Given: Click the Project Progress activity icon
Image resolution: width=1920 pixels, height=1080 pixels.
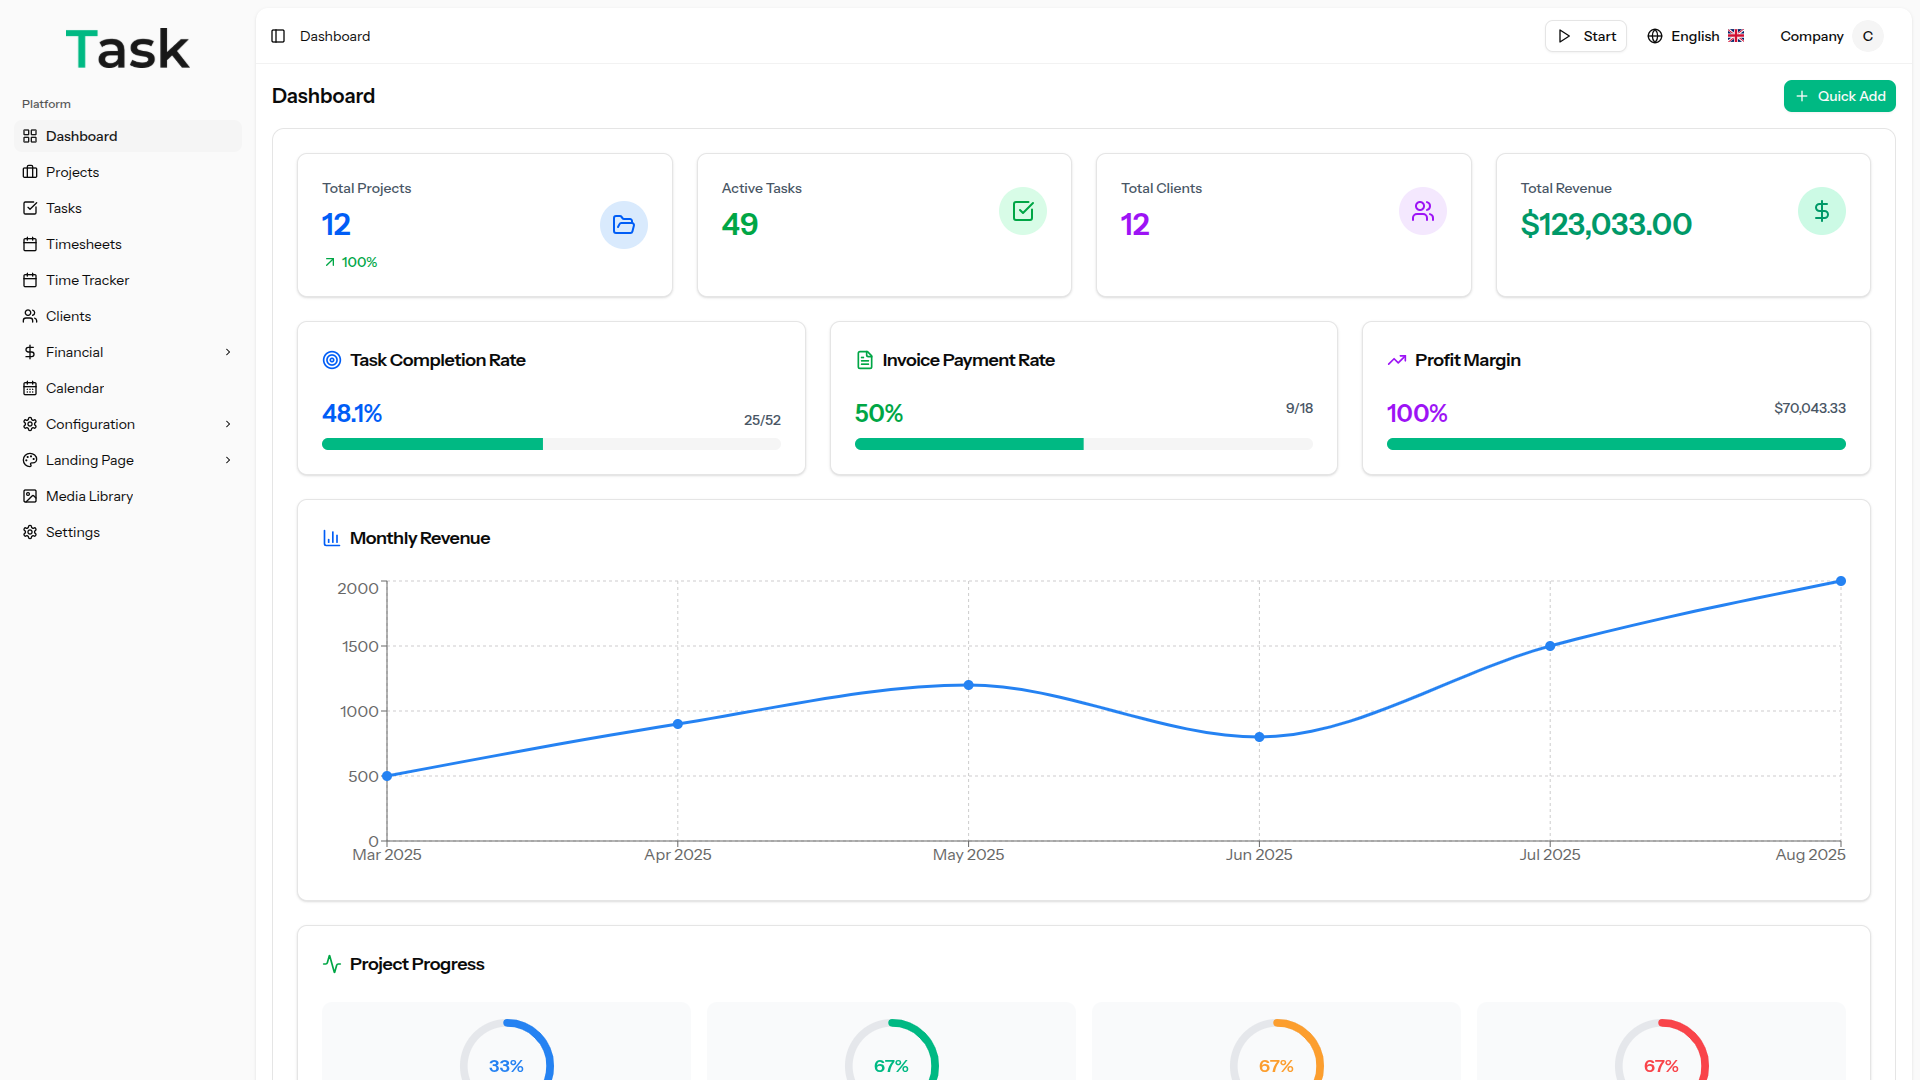Looking at the screenshot, I should pyautogui.click(x=332, y=964).
